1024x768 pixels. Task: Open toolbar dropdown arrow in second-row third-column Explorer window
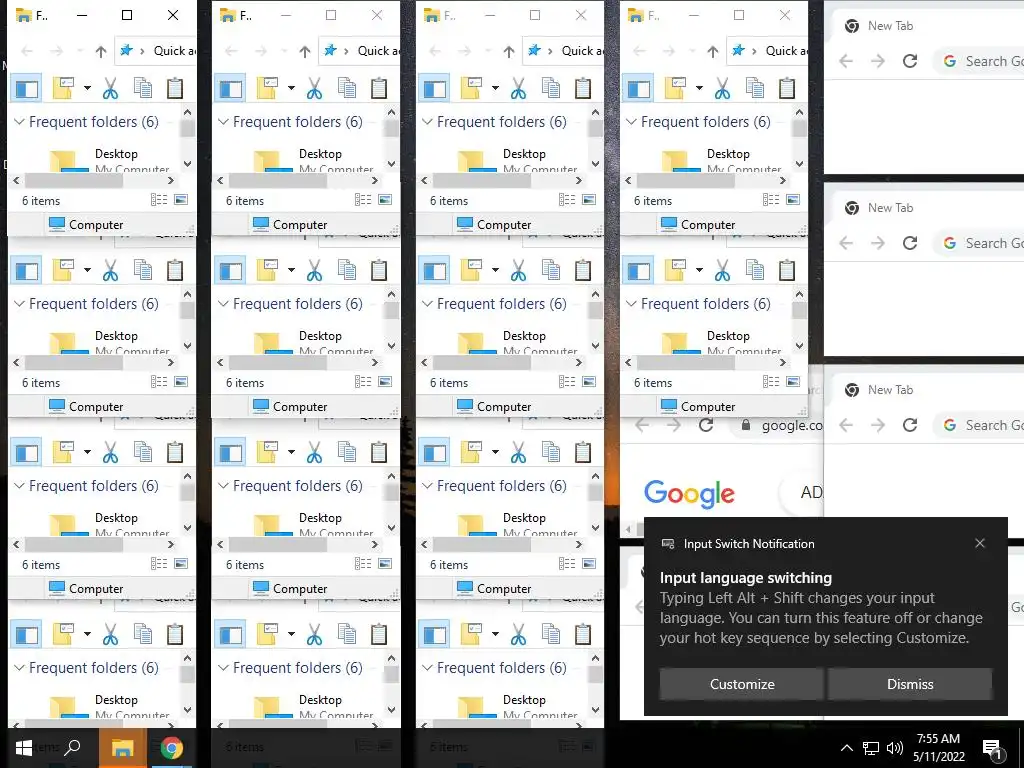[x=495, y=270]
